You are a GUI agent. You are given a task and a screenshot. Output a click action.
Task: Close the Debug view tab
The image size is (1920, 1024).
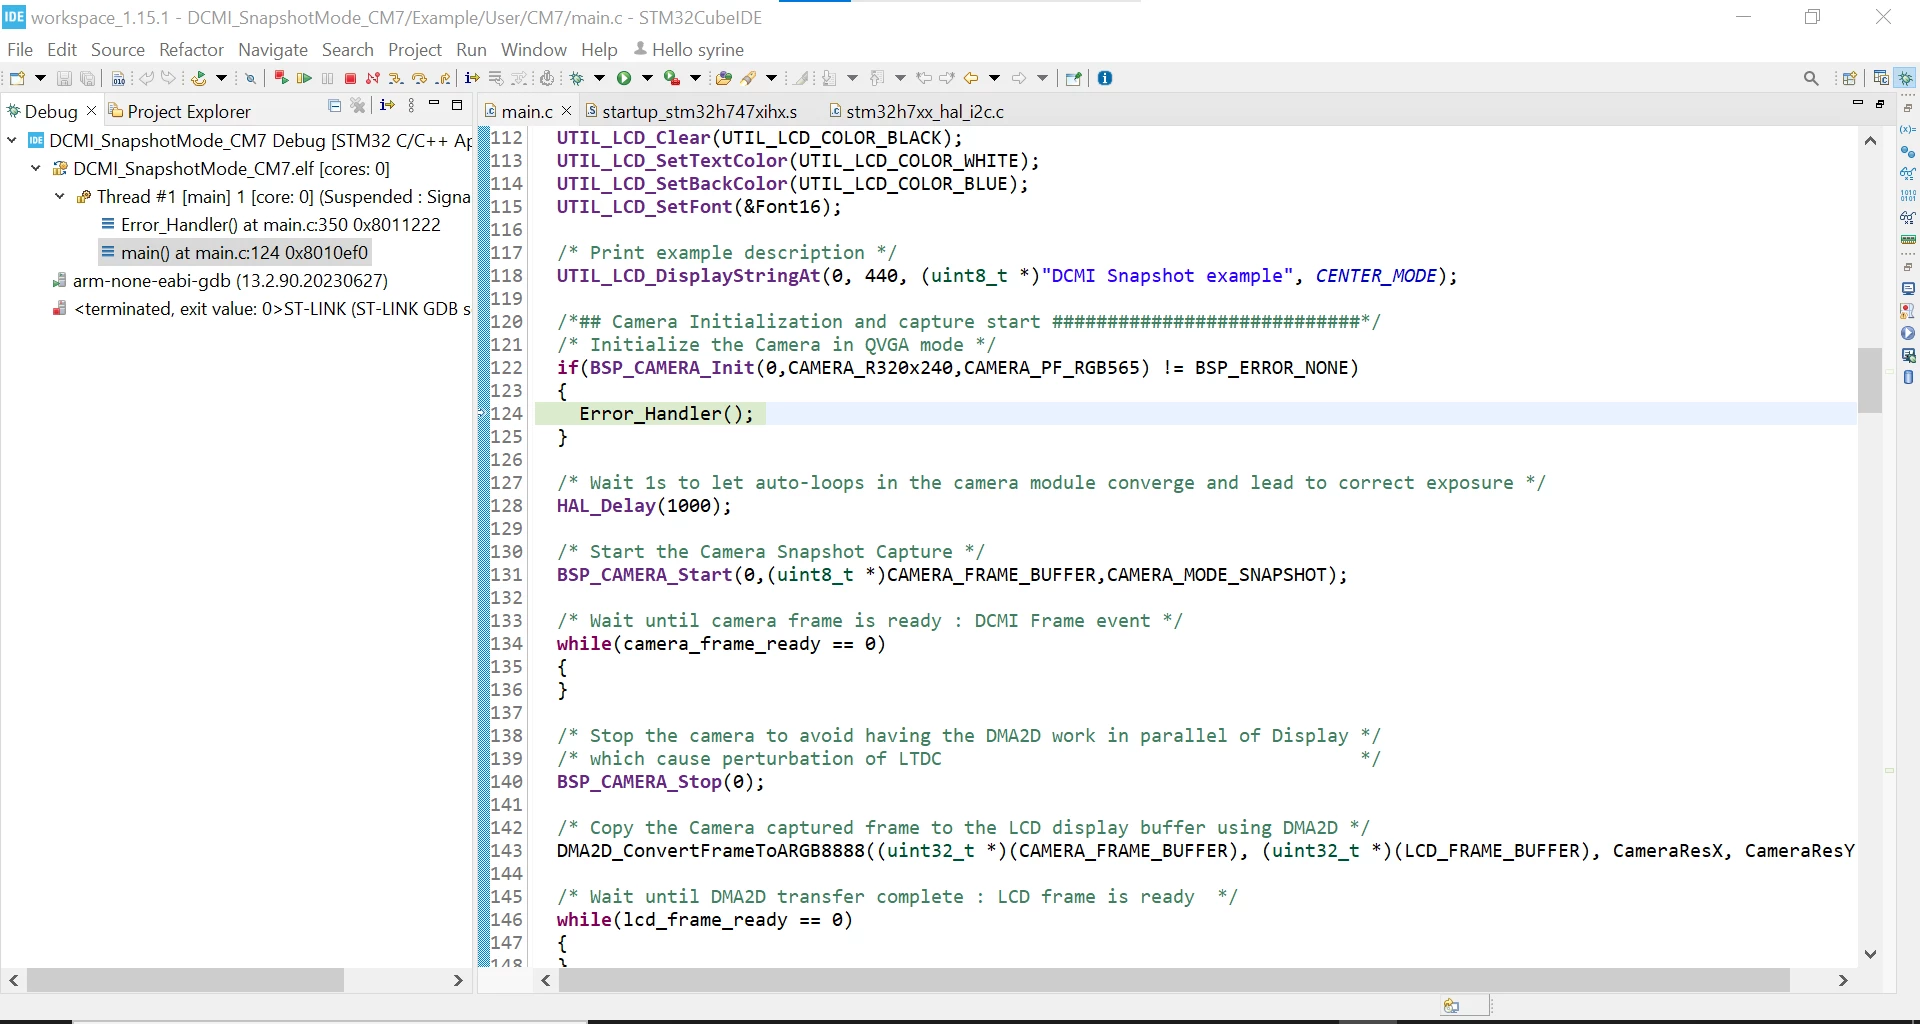pyautogui.click(x=91, y=111)
